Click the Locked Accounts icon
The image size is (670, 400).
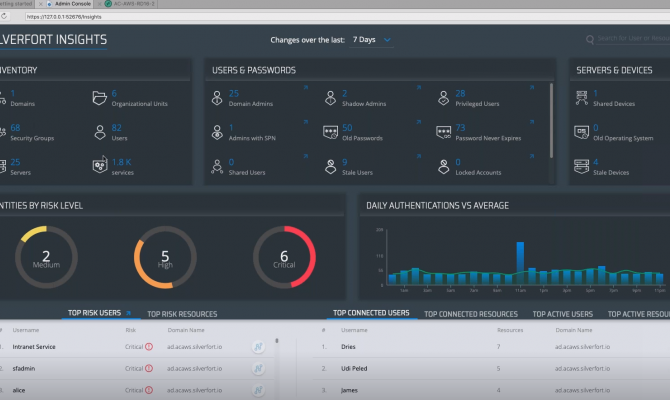pyautogui.click(x=444, y=167)
